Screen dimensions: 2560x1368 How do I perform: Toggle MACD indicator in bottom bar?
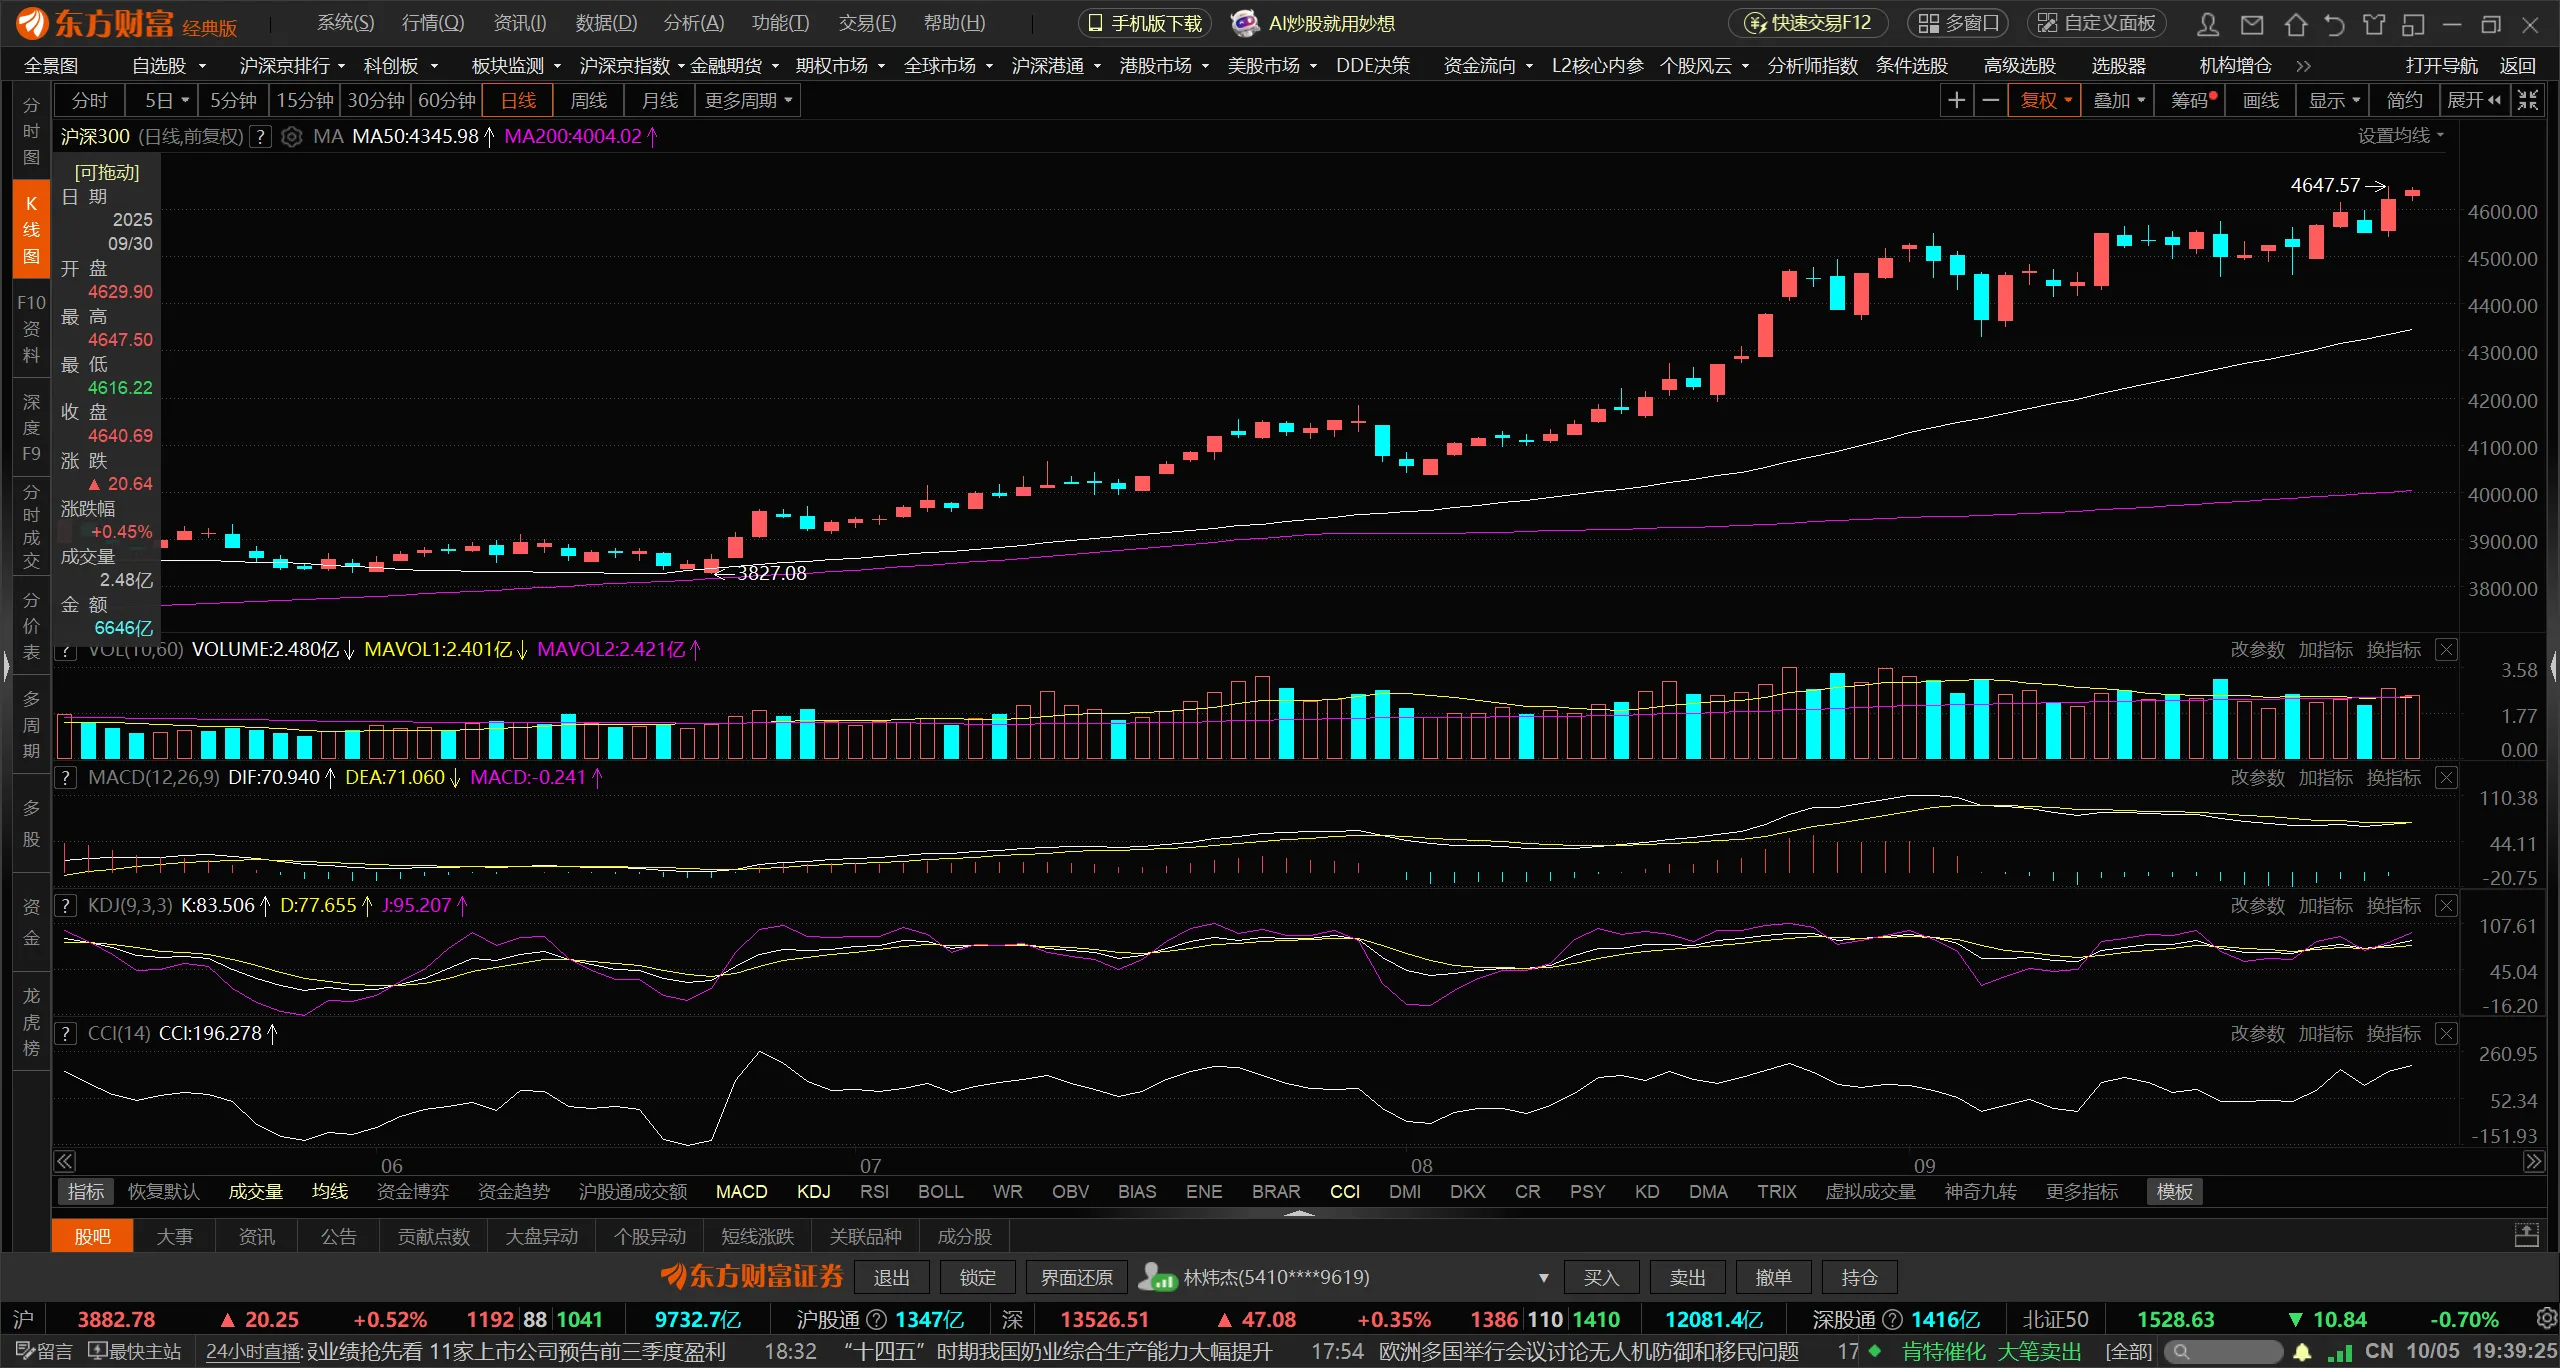point(741,1192)
